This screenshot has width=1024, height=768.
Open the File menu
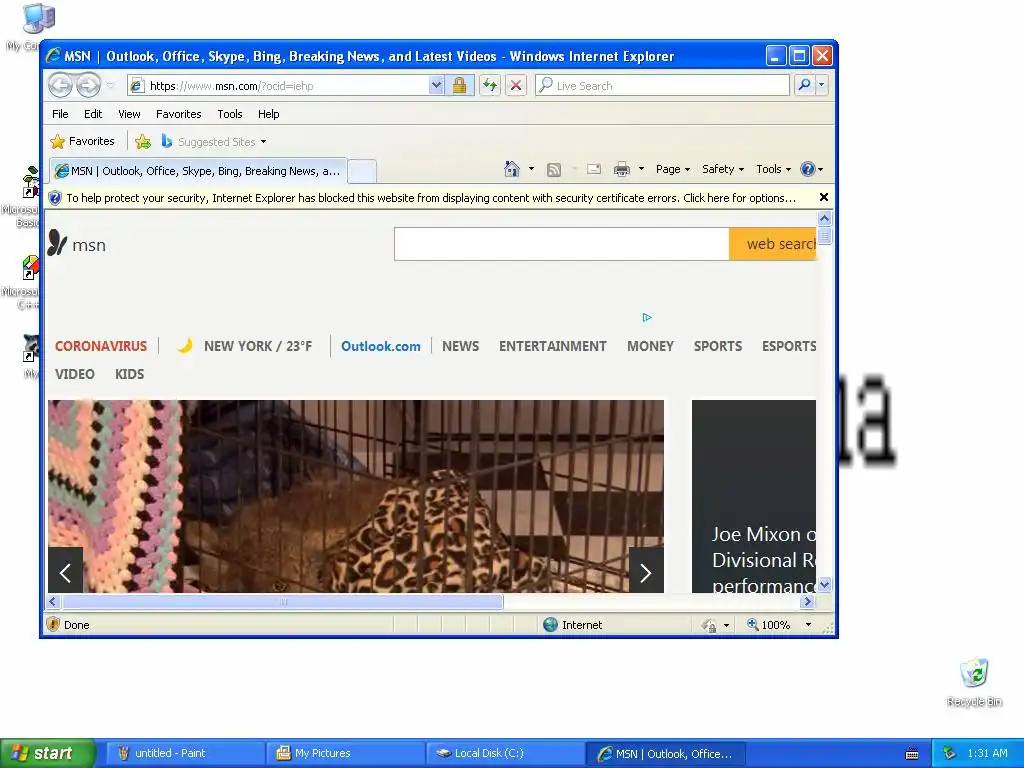(x=60, y=114)
